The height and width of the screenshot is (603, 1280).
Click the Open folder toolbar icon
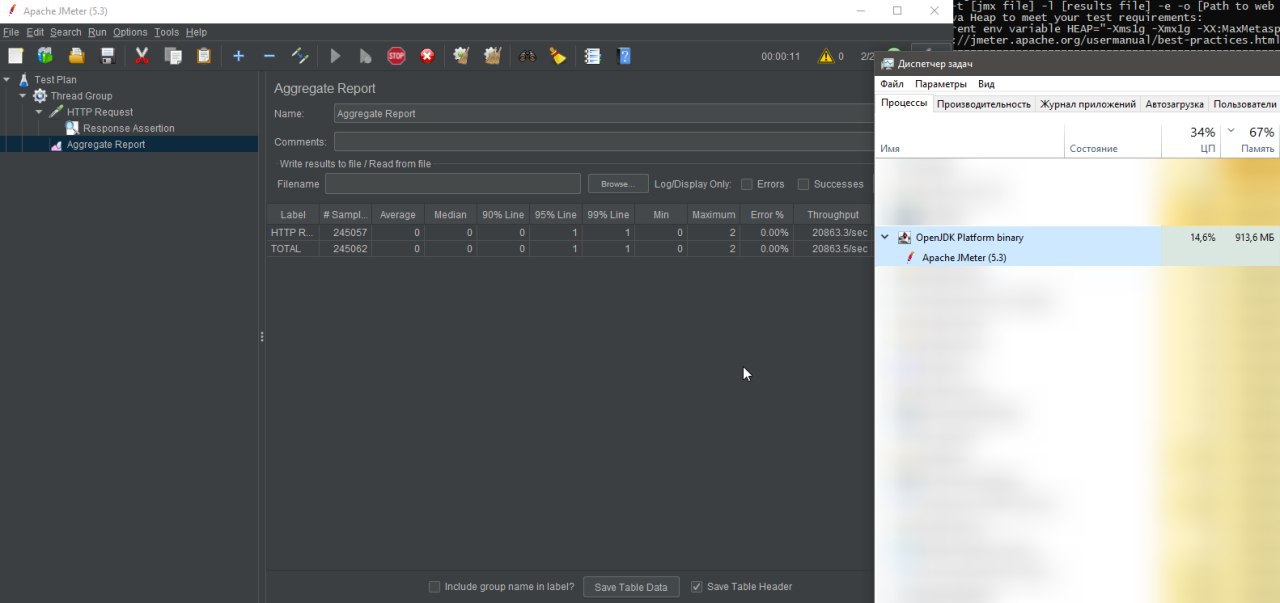point(76,56)
